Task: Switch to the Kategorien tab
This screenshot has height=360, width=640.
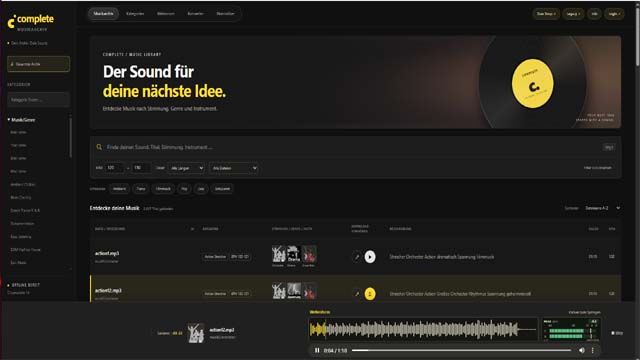Action: click(135, 13)
